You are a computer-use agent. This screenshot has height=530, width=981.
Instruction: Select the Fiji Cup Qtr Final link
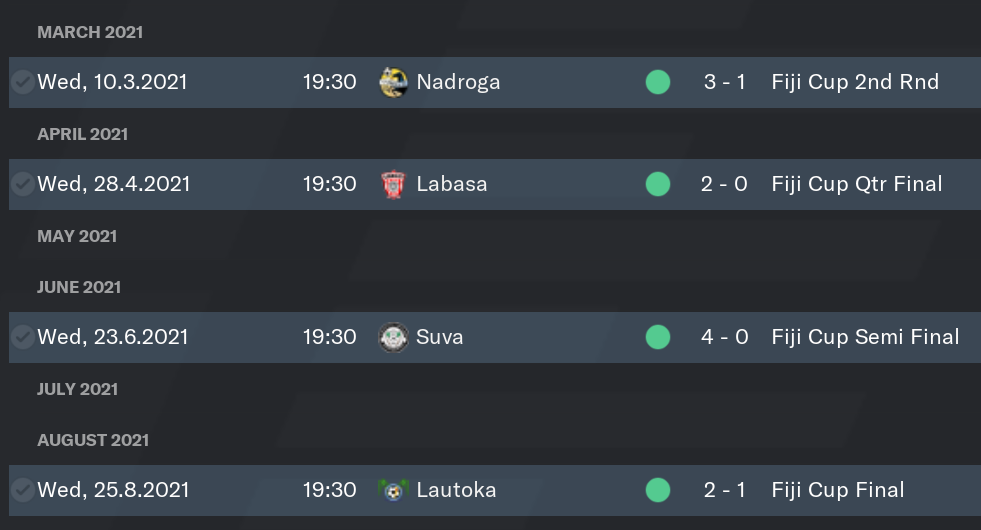(856, 184)
